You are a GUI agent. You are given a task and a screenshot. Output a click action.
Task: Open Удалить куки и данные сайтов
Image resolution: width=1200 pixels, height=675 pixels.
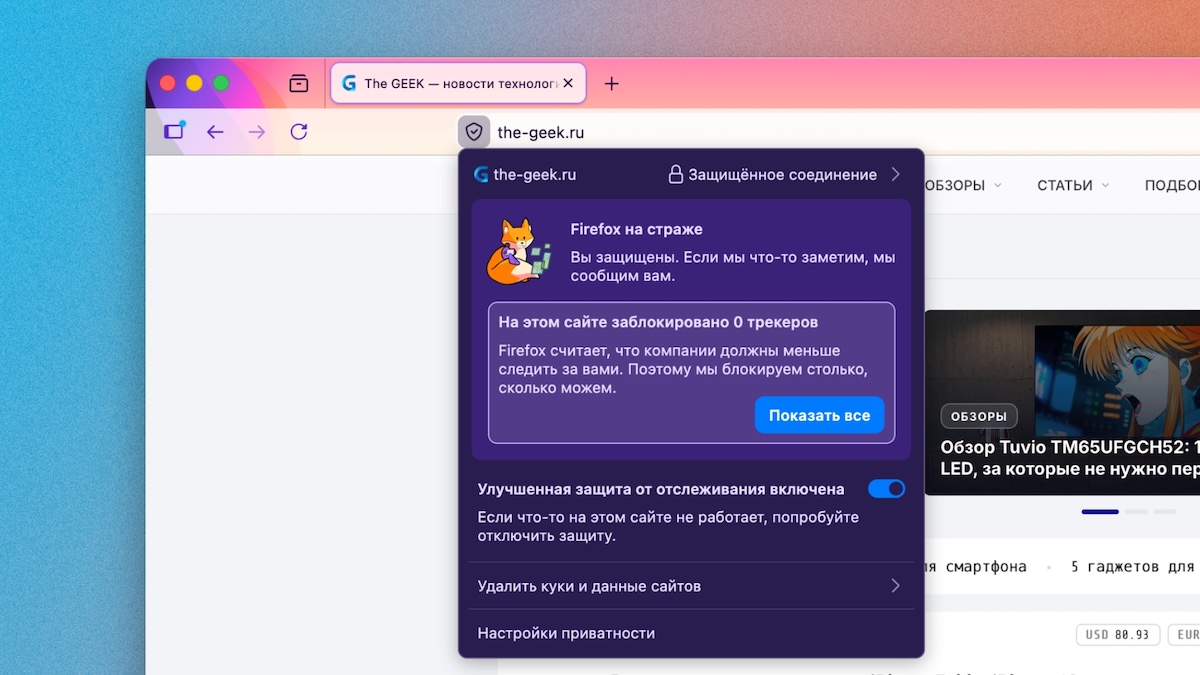(690, 586)
